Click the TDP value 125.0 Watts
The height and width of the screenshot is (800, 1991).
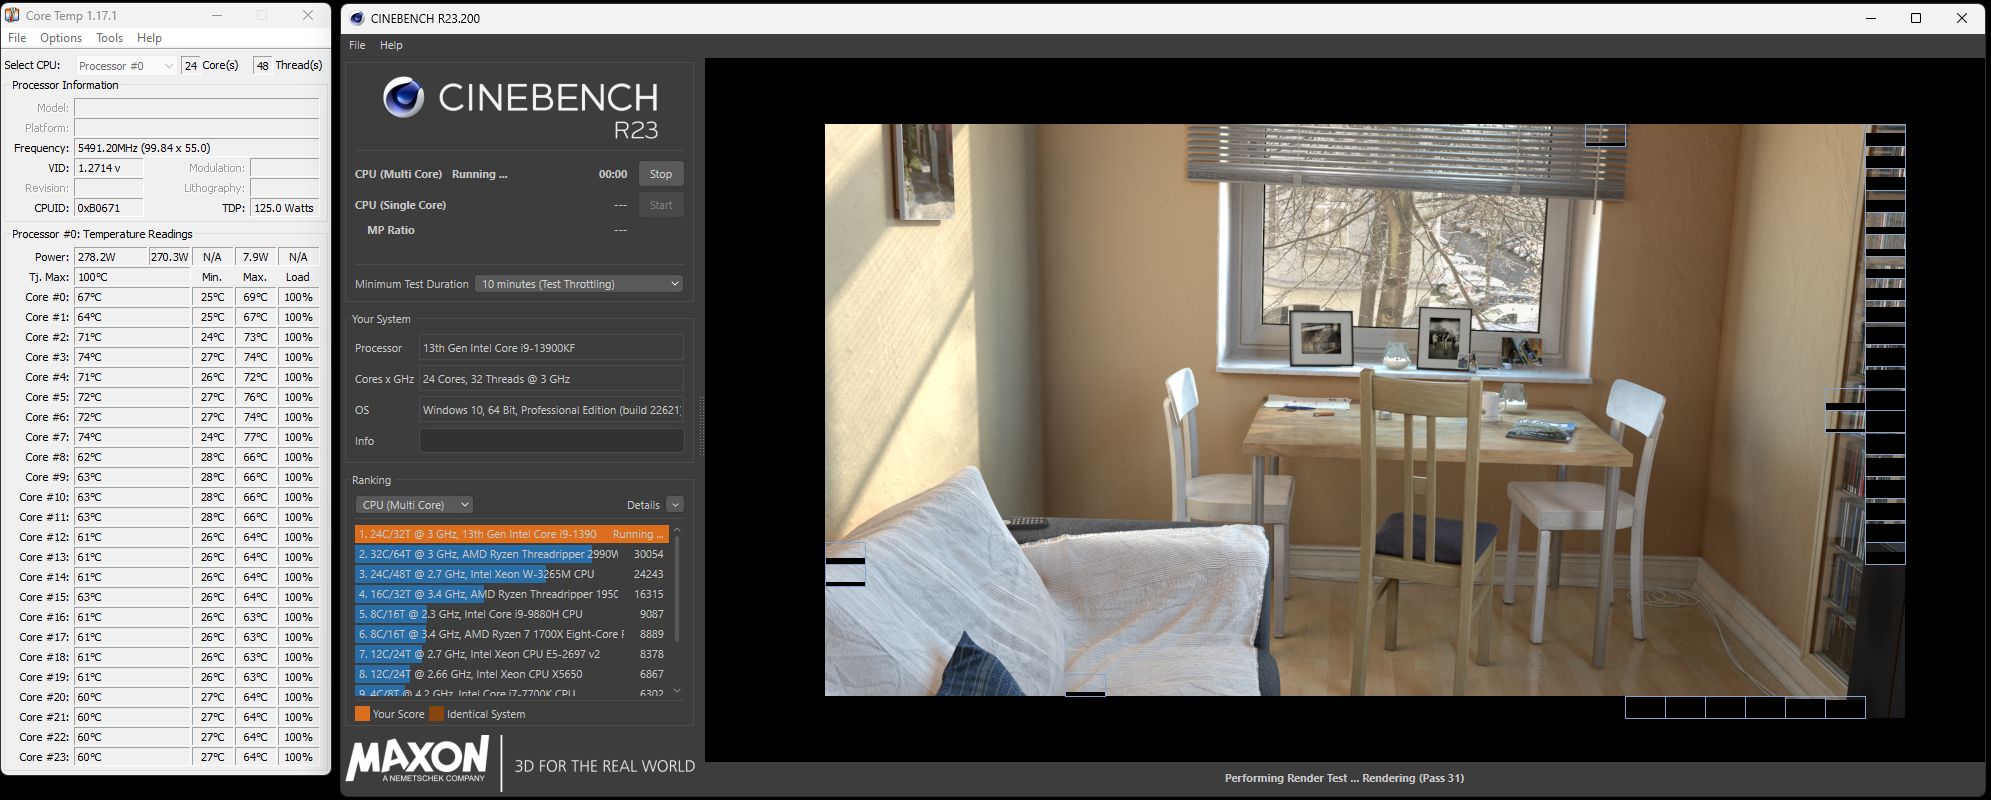click(284, 208)
